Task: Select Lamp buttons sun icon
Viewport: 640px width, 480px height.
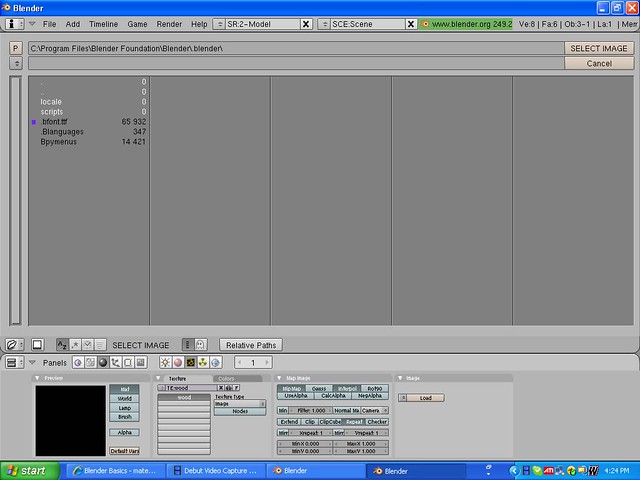Action: (165, 362)
